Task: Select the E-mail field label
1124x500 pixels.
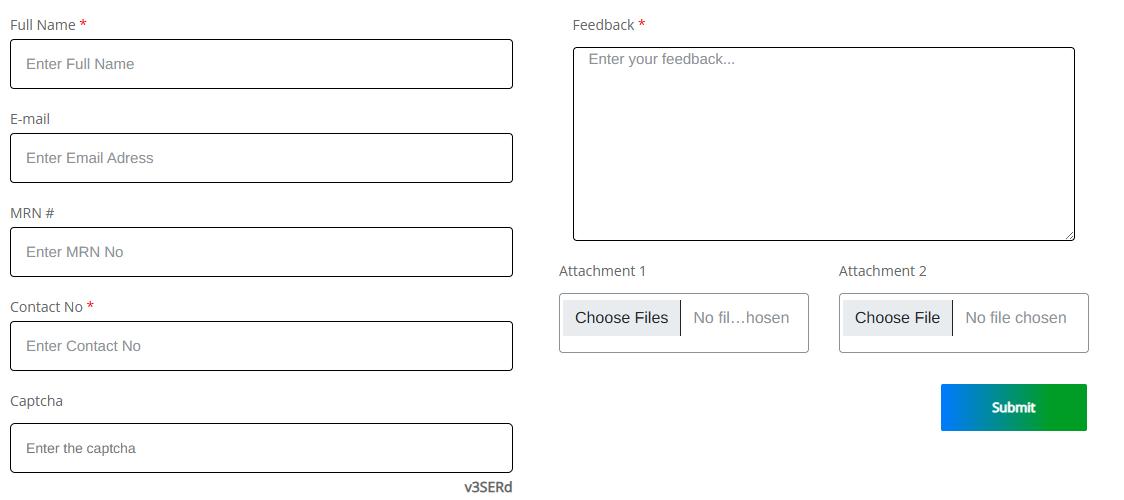Action: tap(30, 119)
